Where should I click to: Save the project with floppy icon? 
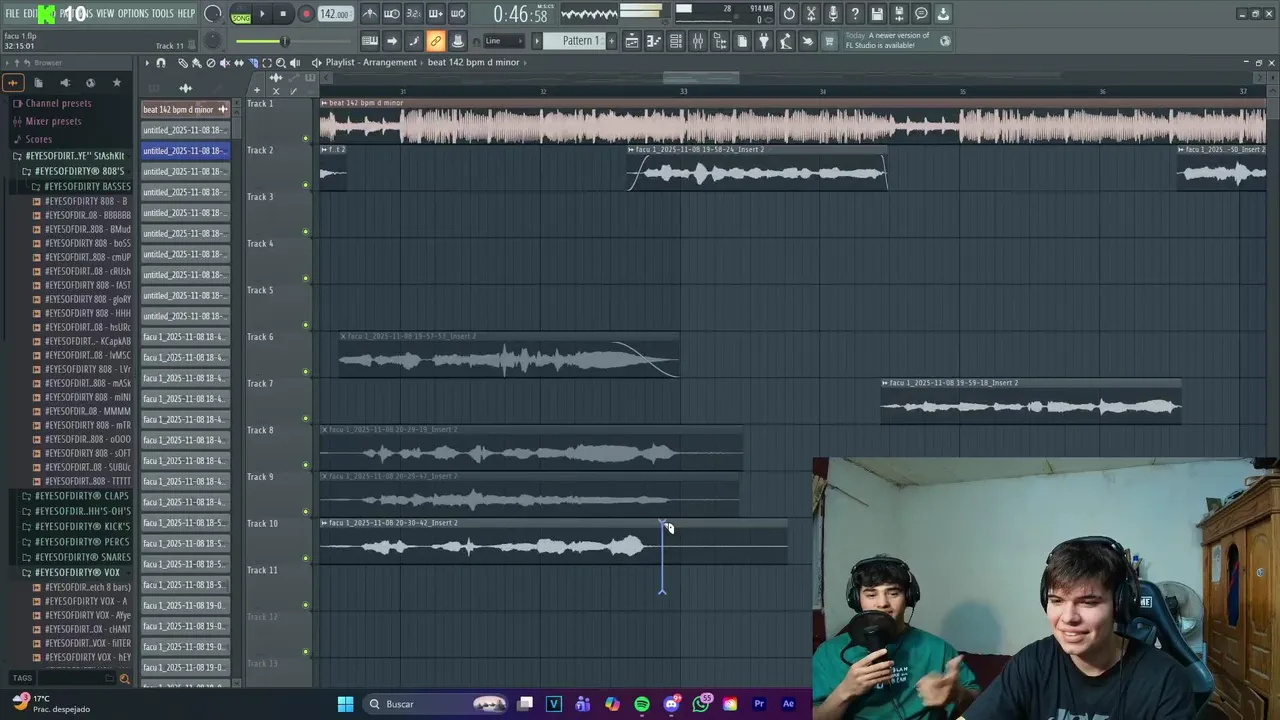[877, 14]
